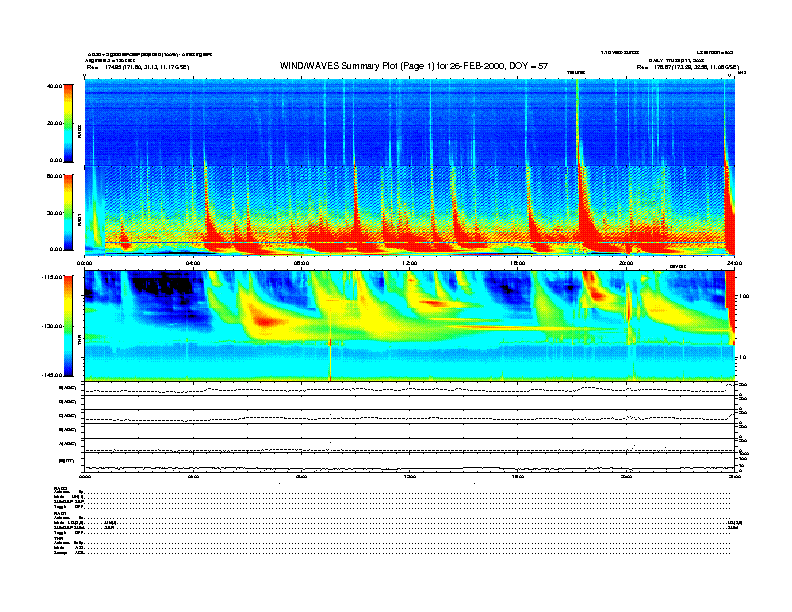Click the 10 tick right of TNR panel

tap(743, 357)
